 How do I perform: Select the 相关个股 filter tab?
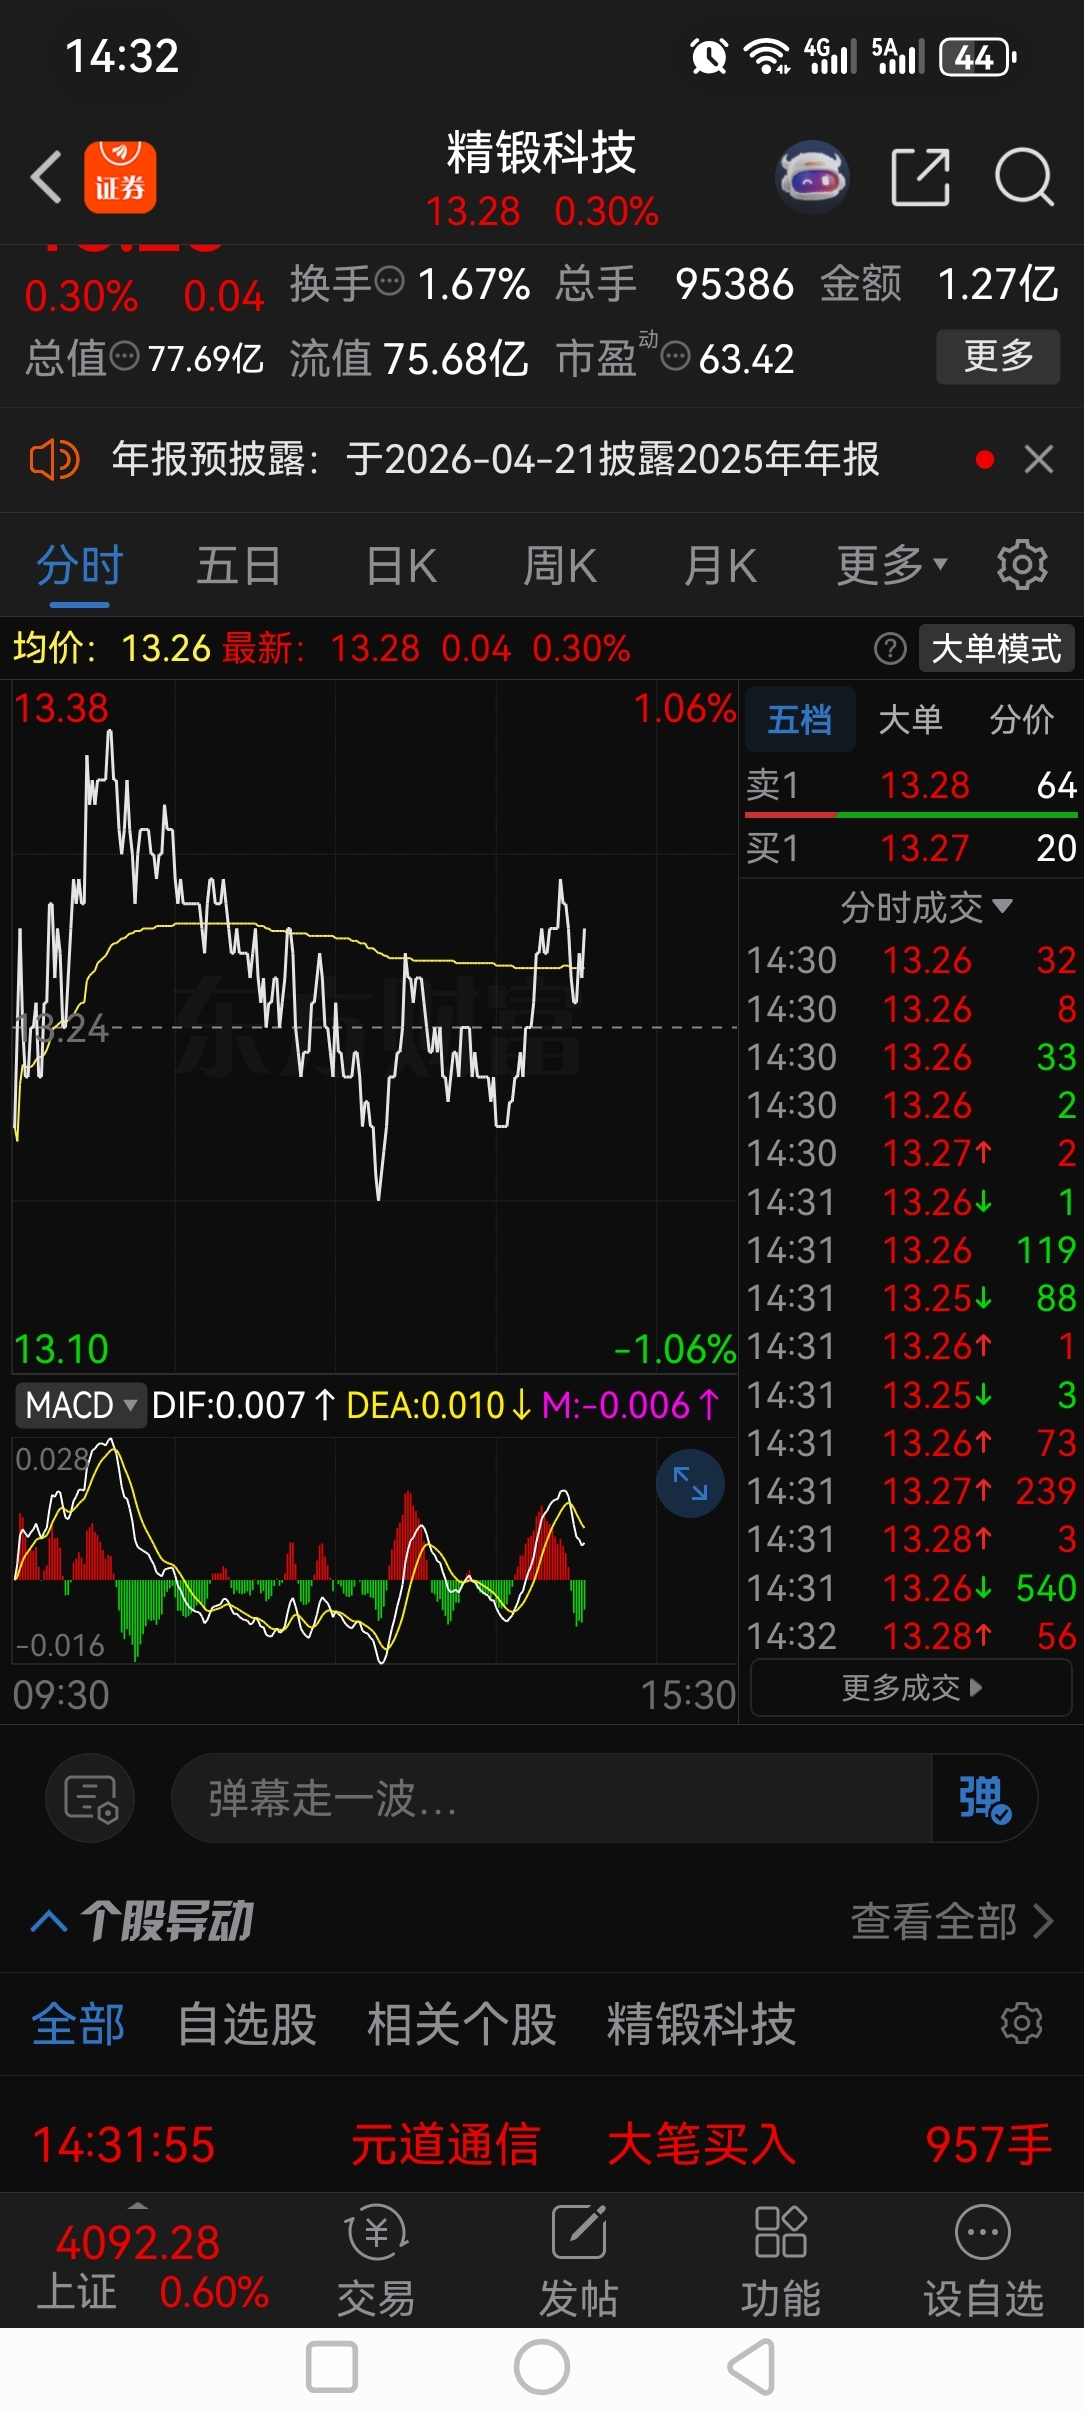click(461, 2024)
